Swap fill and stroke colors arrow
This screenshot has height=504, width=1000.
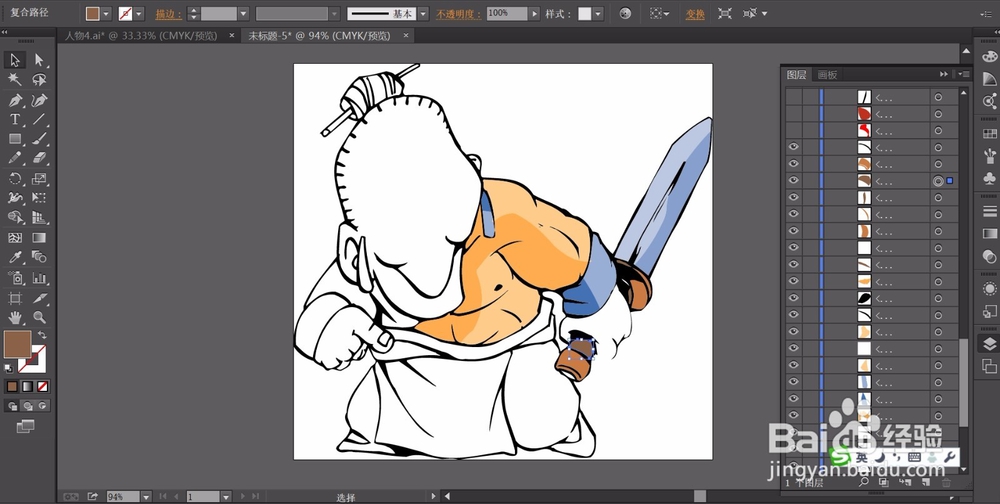[41, 334]
